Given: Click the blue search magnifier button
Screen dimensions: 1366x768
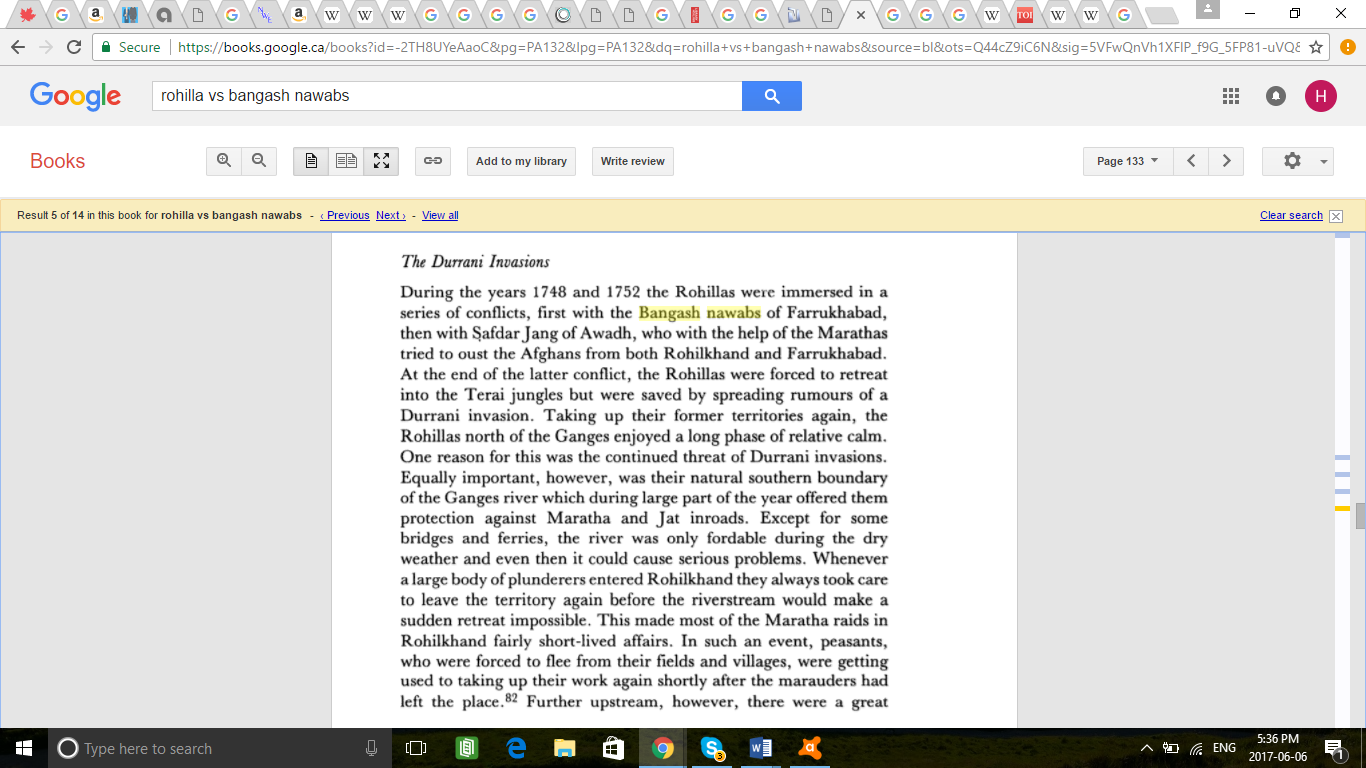Looking at the screenshot, I should coord(772,96).
